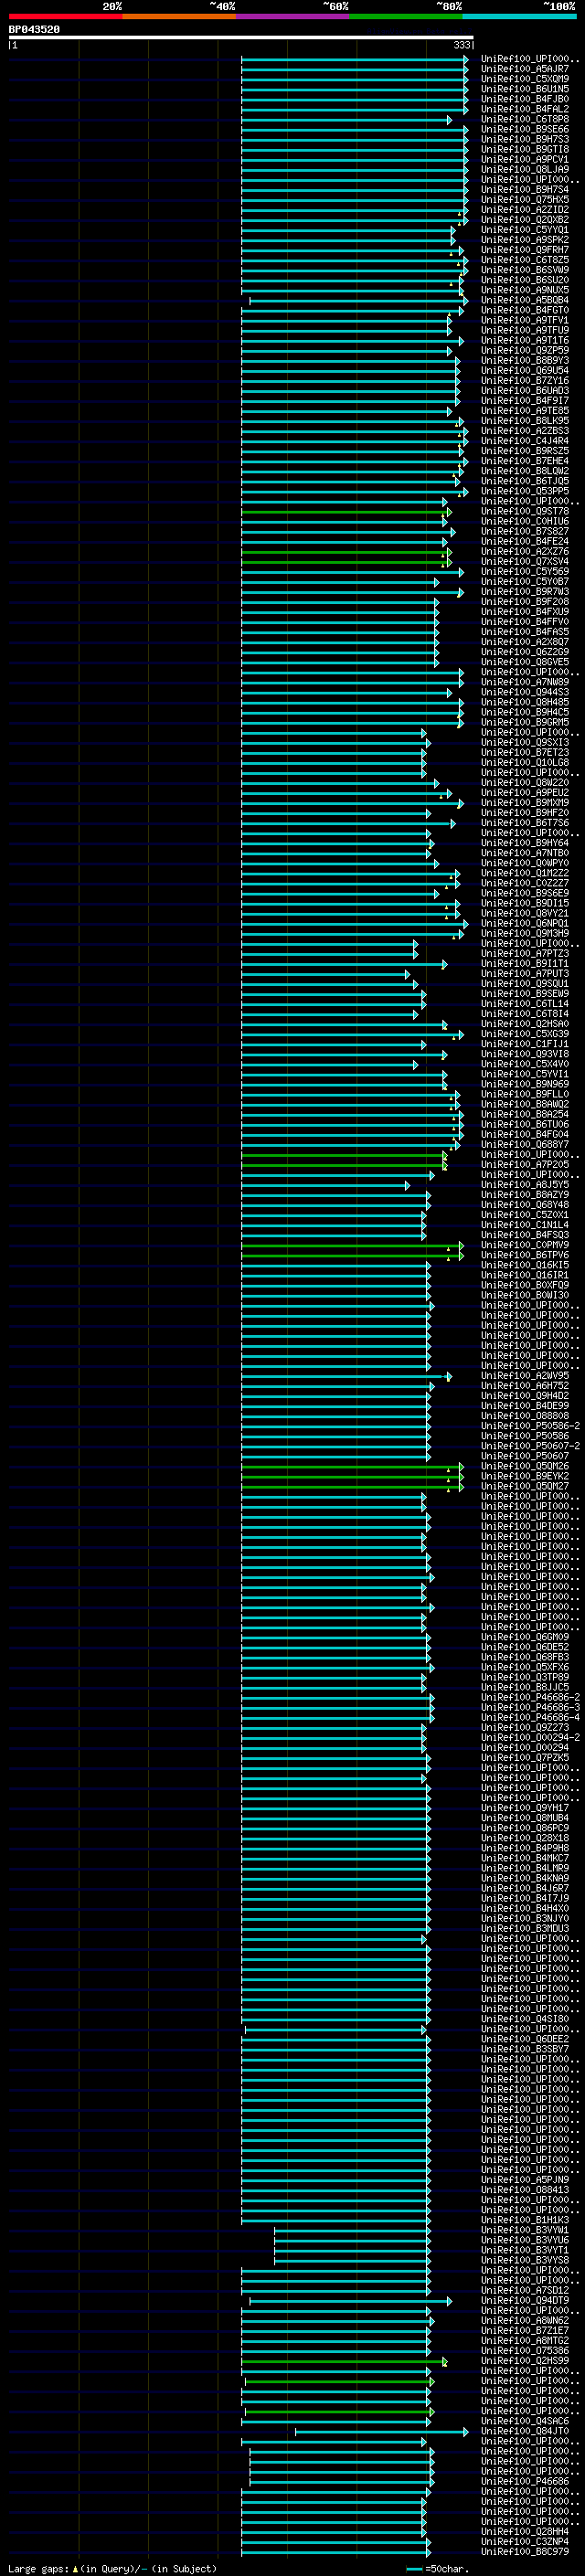This screenshot has height=2576, width=585.
Task: Select label UniRef100_Q5XFX6
Action: (x=525, y=1668)
